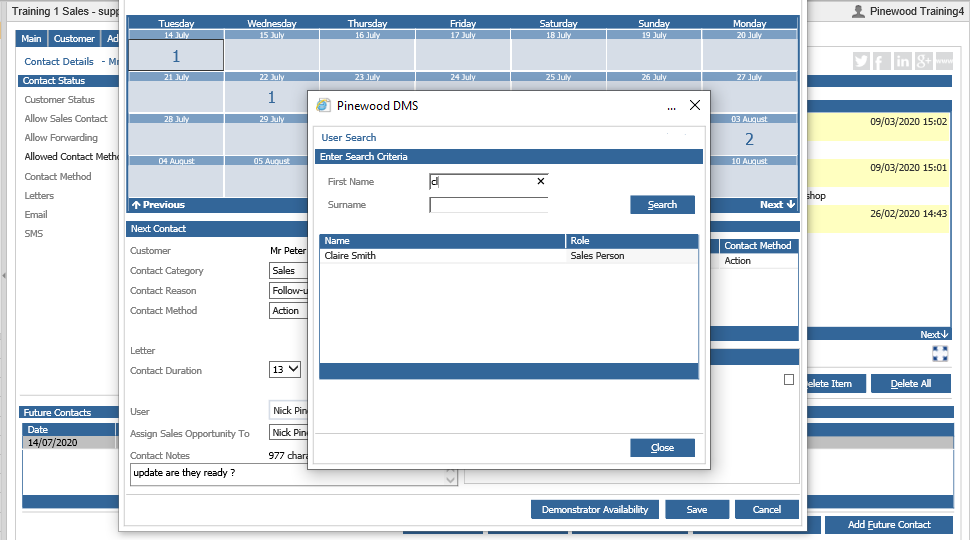Screen dimensions: 970x540
Task: Open the Contact Method Action dropdown
Action: [289, 311]
